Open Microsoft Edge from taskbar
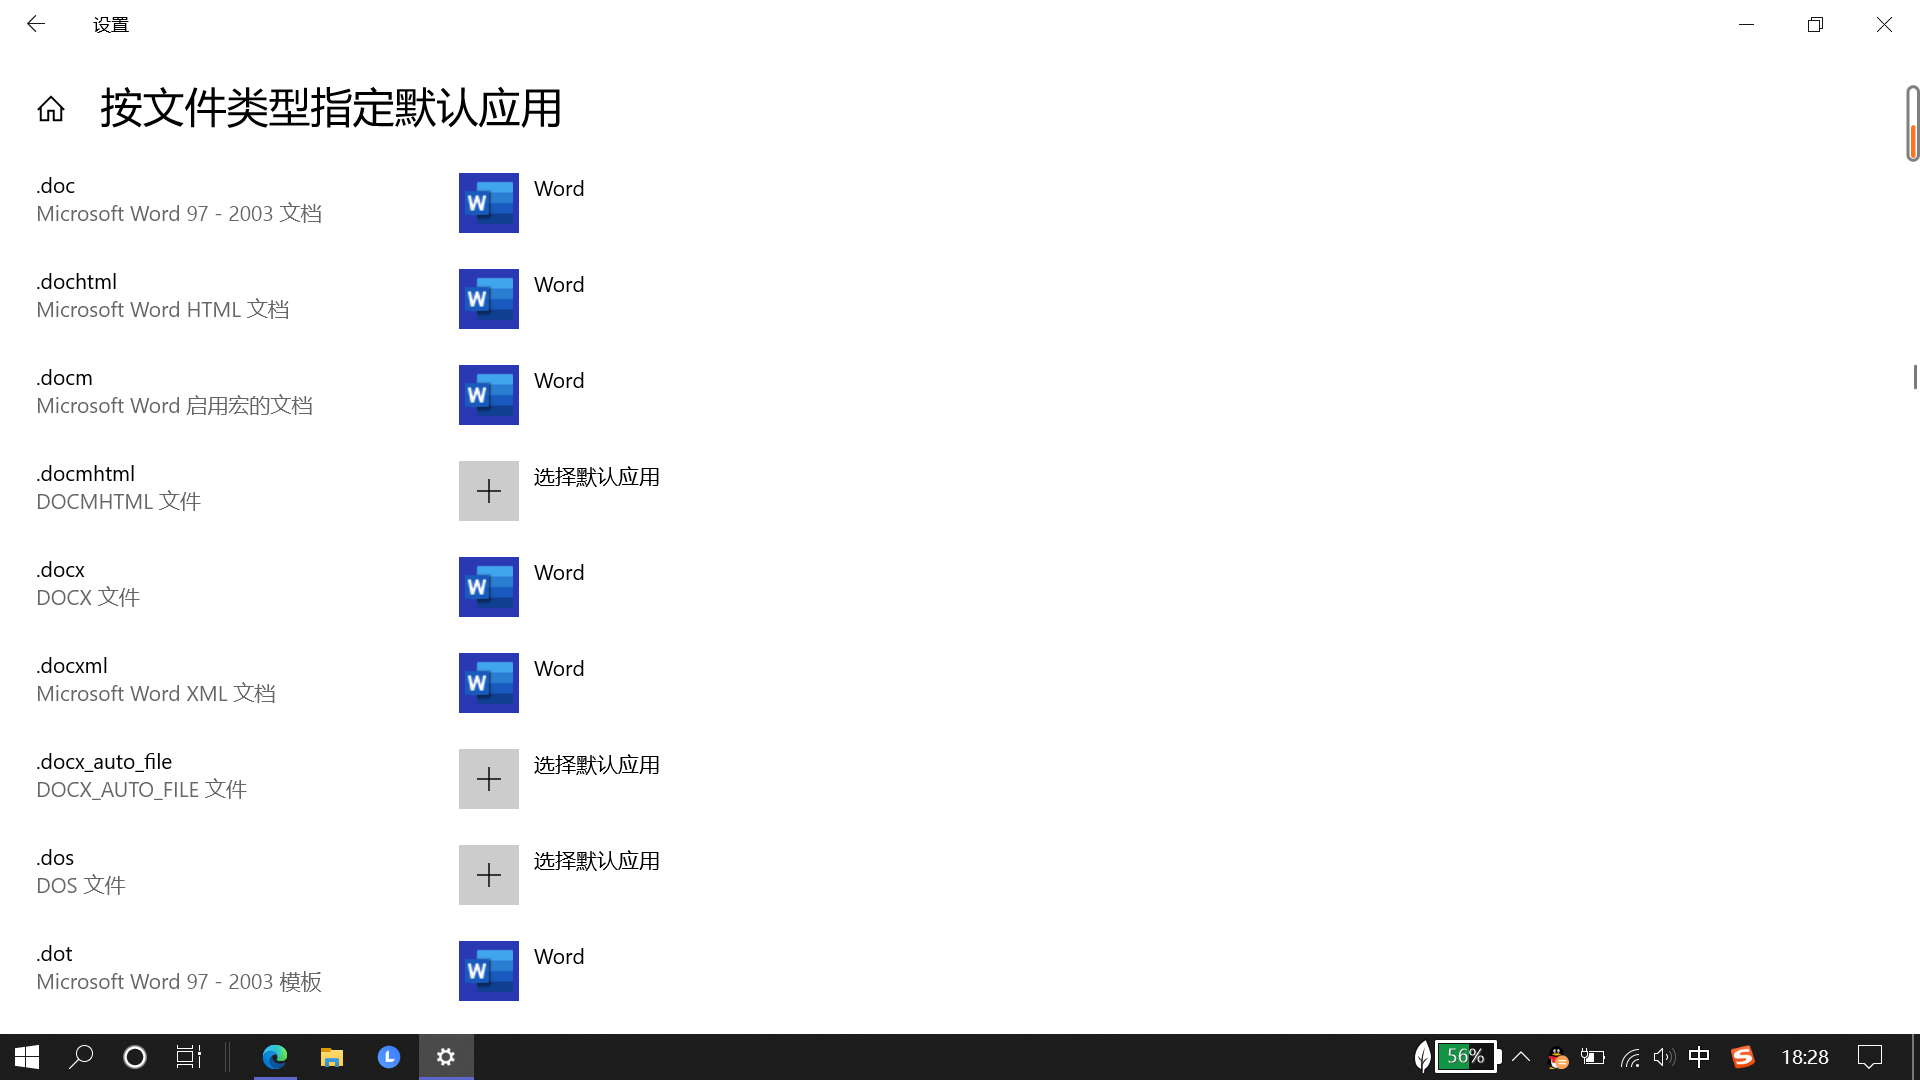This screenshot has width=1920, height=1080. (x=275, y=1057)
